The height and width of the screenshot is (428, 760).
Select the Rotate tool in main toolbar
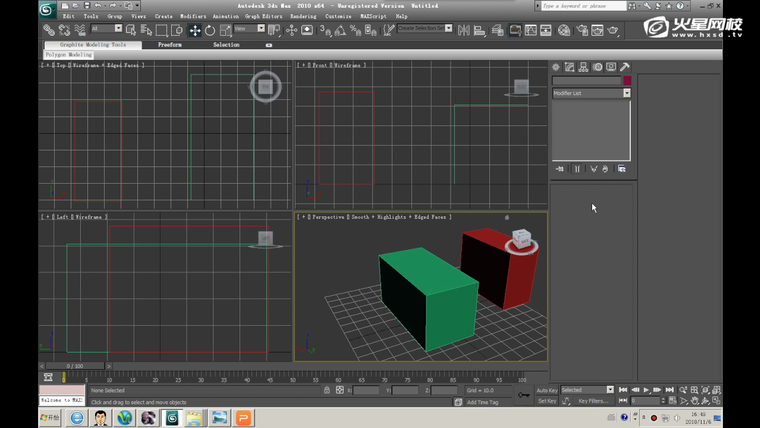tap(210, 30)
